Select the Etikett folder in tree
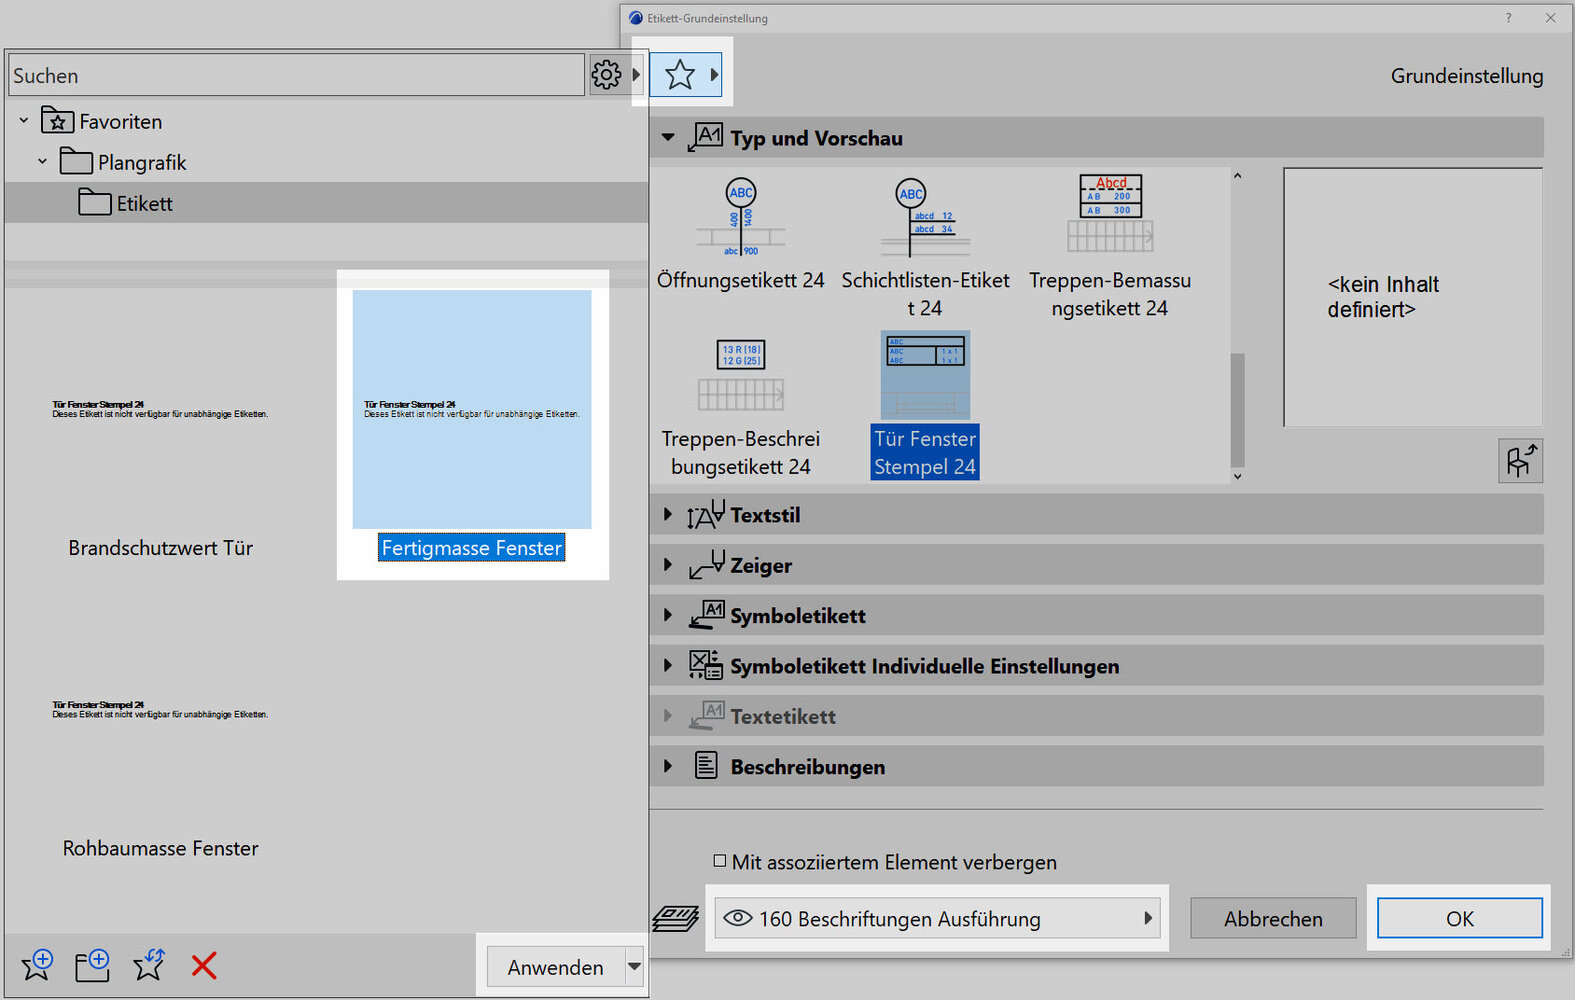 (145, 204)
